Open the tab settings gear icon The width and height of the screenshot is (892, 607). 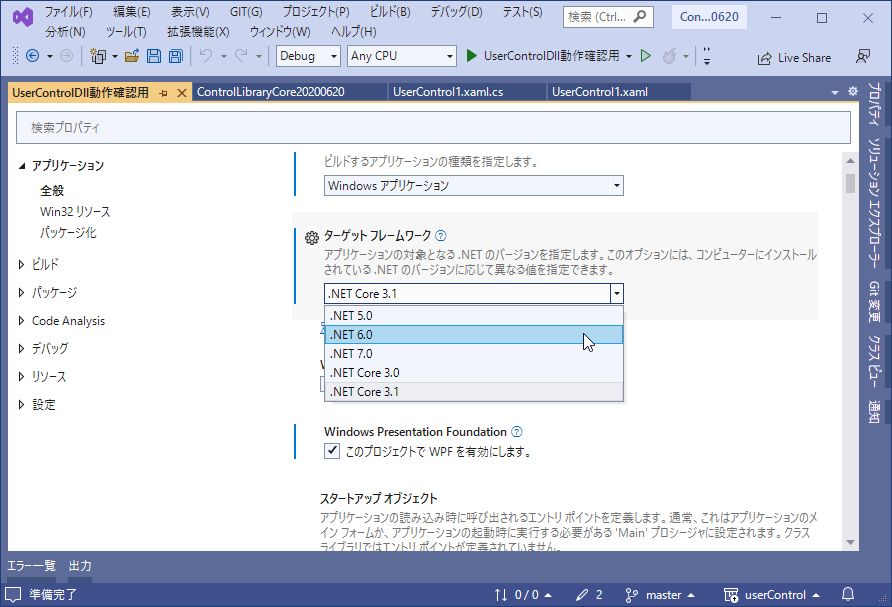[853, 91]
